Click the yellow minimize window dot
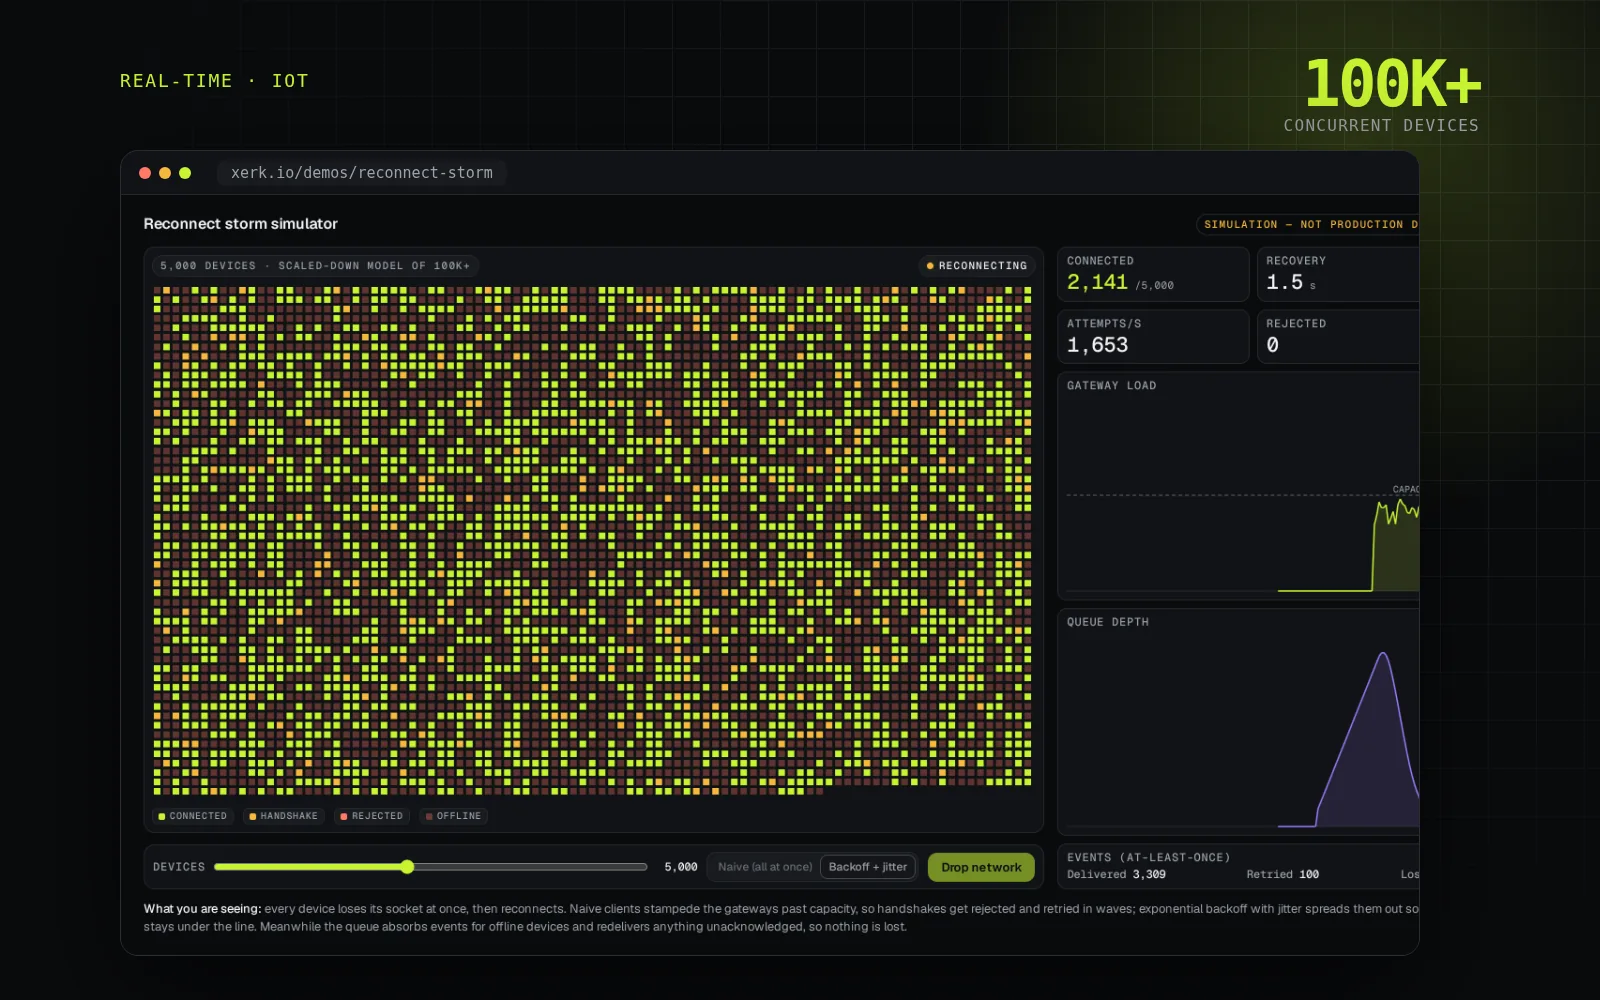The height and width of the screenshot is (1000, 1600). click(165, 173)
